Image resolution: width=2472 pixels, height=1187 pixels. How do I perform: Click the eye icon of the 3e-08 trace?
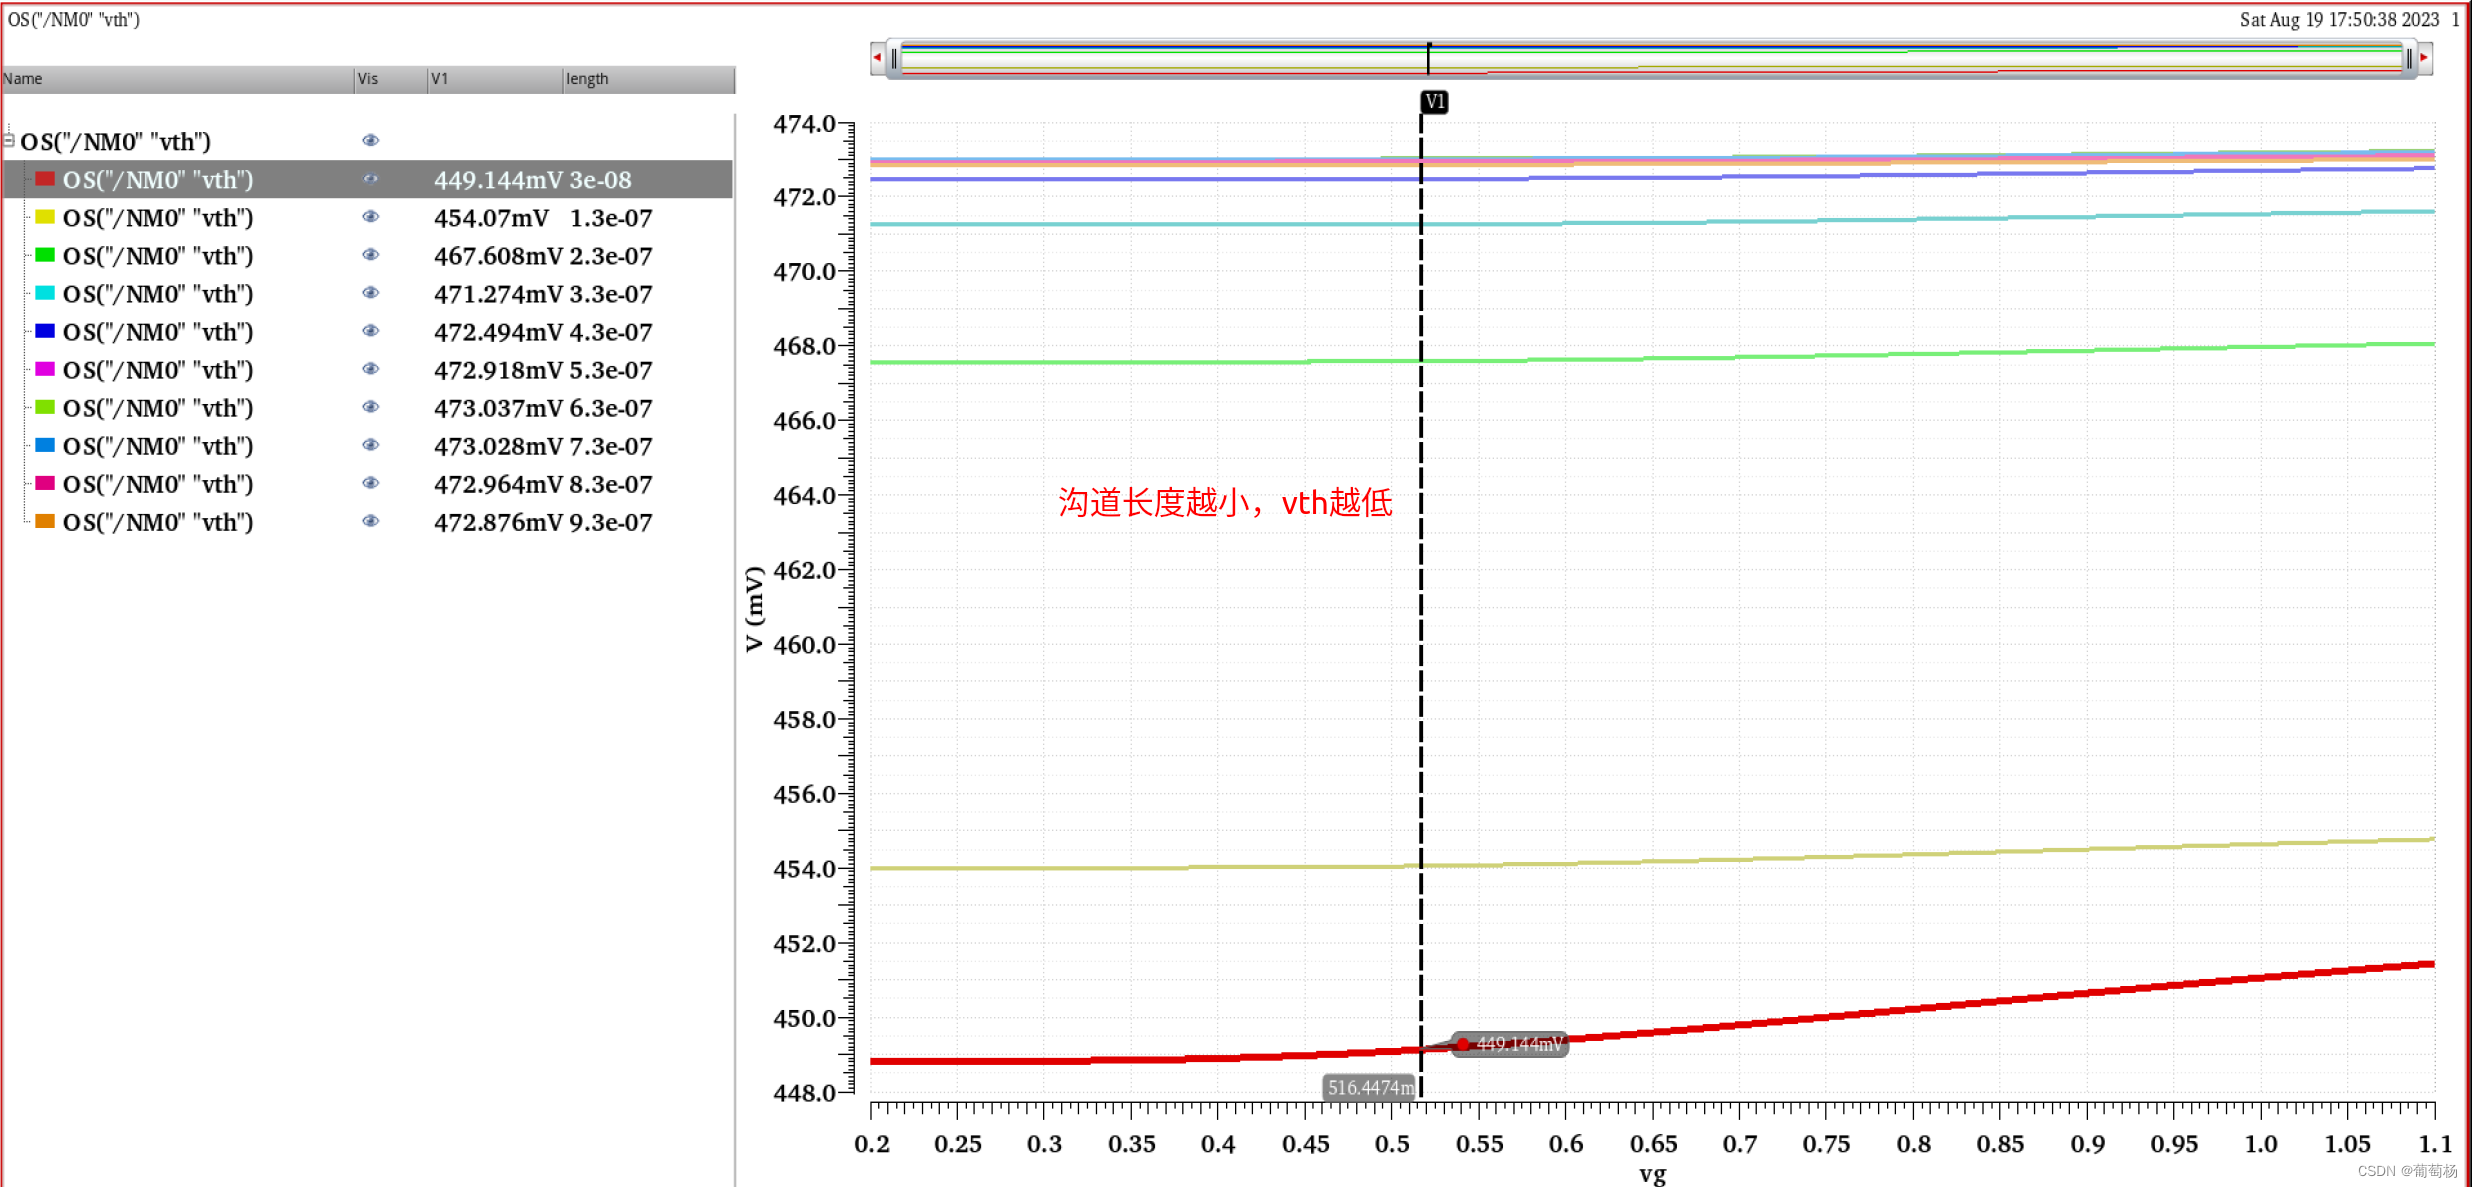(370, 179)
